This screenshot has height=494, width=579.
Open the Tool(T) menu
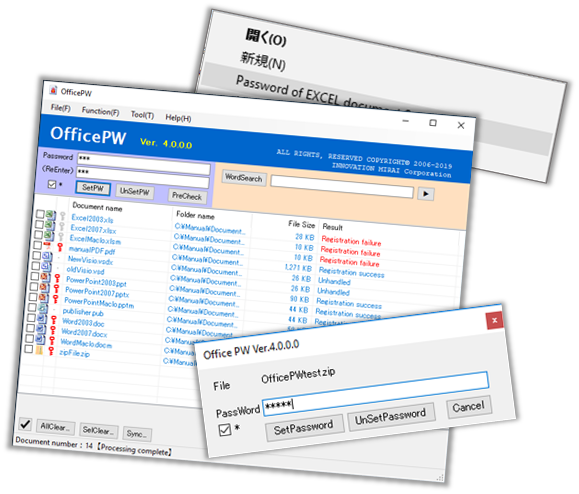(142, 115)
